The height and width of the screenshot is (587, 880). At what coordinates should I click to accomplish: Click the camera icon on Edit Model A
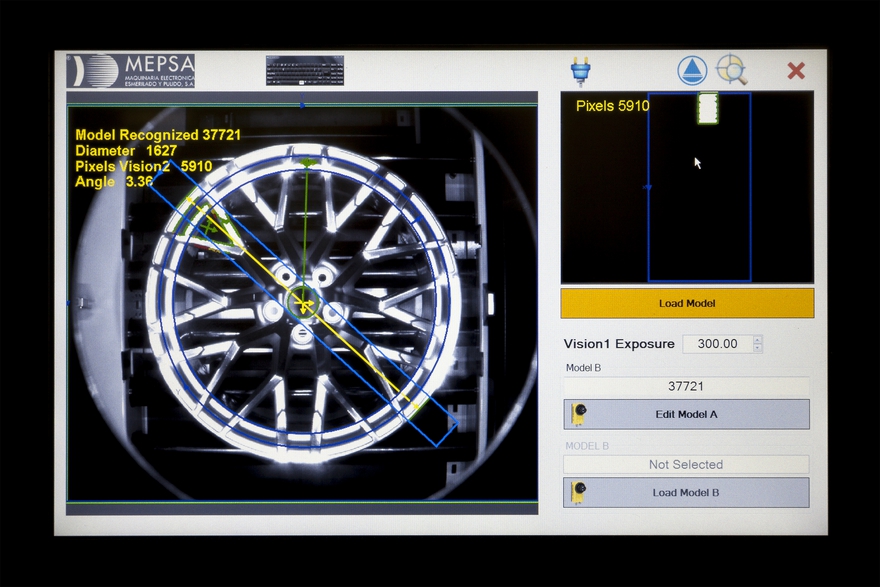(577, 414)
